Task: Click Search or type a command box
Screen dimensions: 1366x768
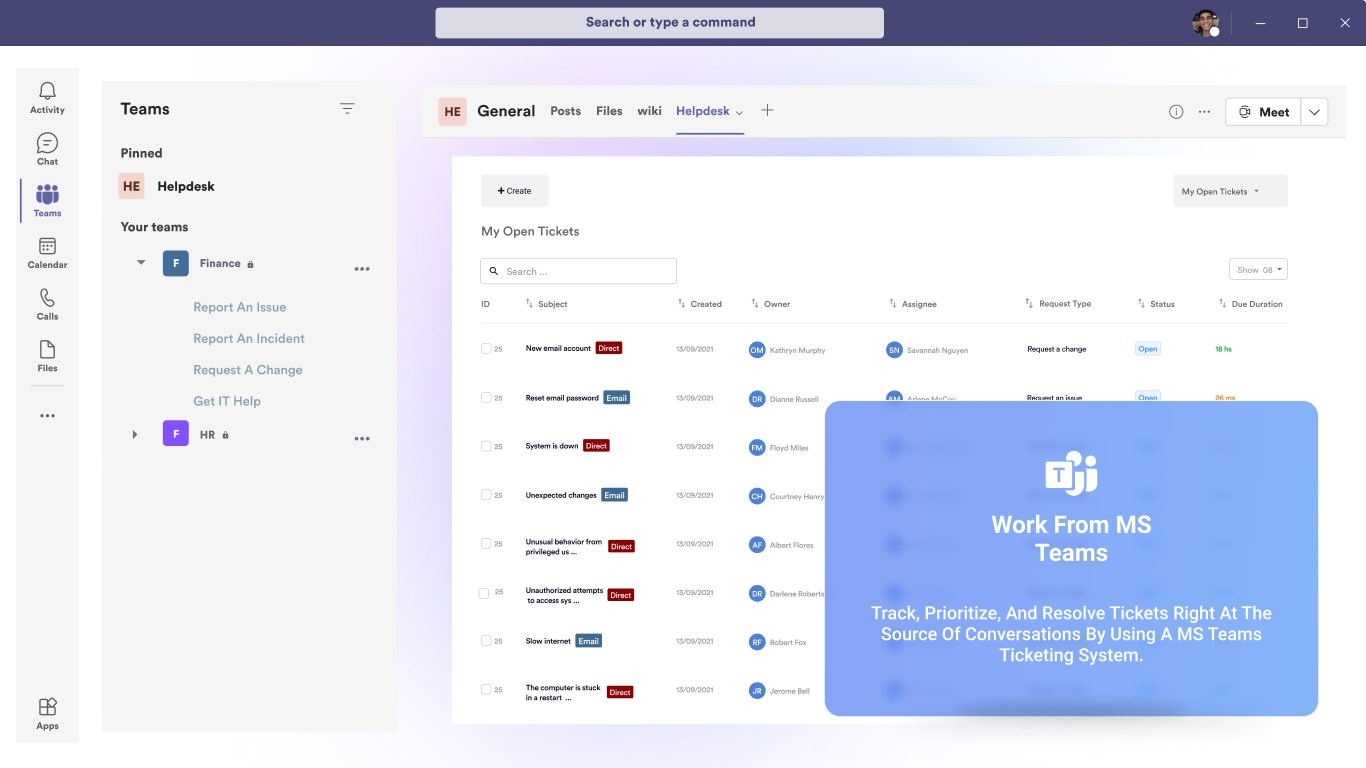Action: [x=659, y=23]
